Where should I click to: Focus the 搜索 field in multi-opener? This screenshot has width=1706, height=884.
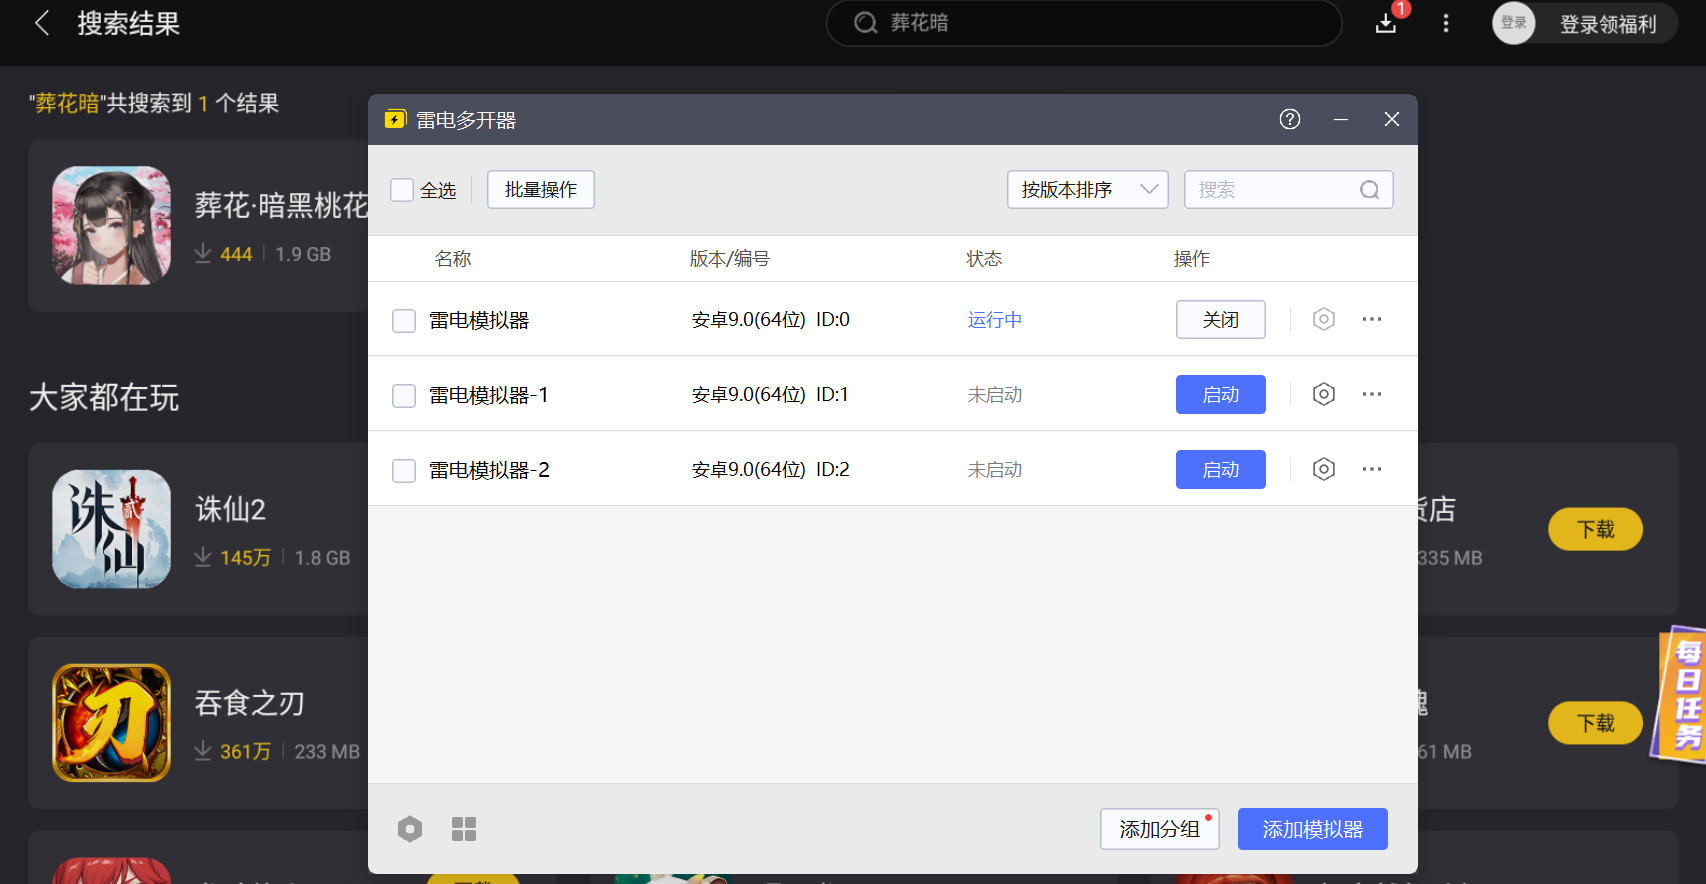tap(1289, 190)
